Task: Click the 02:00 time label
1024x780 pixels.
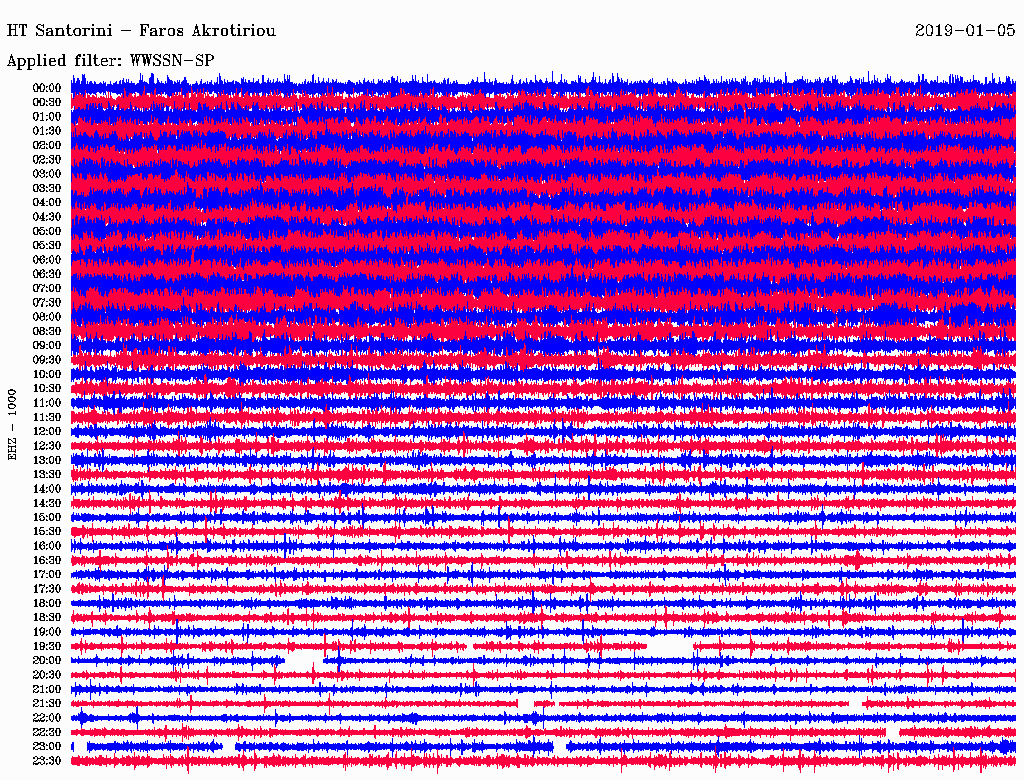Action: (x=46, y=145)
